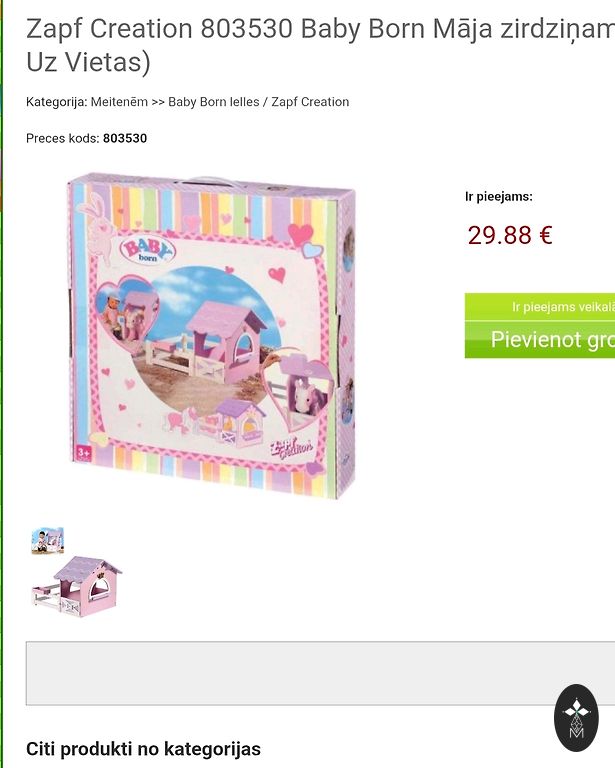Select the pink stable house thumbnail
The height and width of the screenshot is (768, 615).
[x=77, y=585]
